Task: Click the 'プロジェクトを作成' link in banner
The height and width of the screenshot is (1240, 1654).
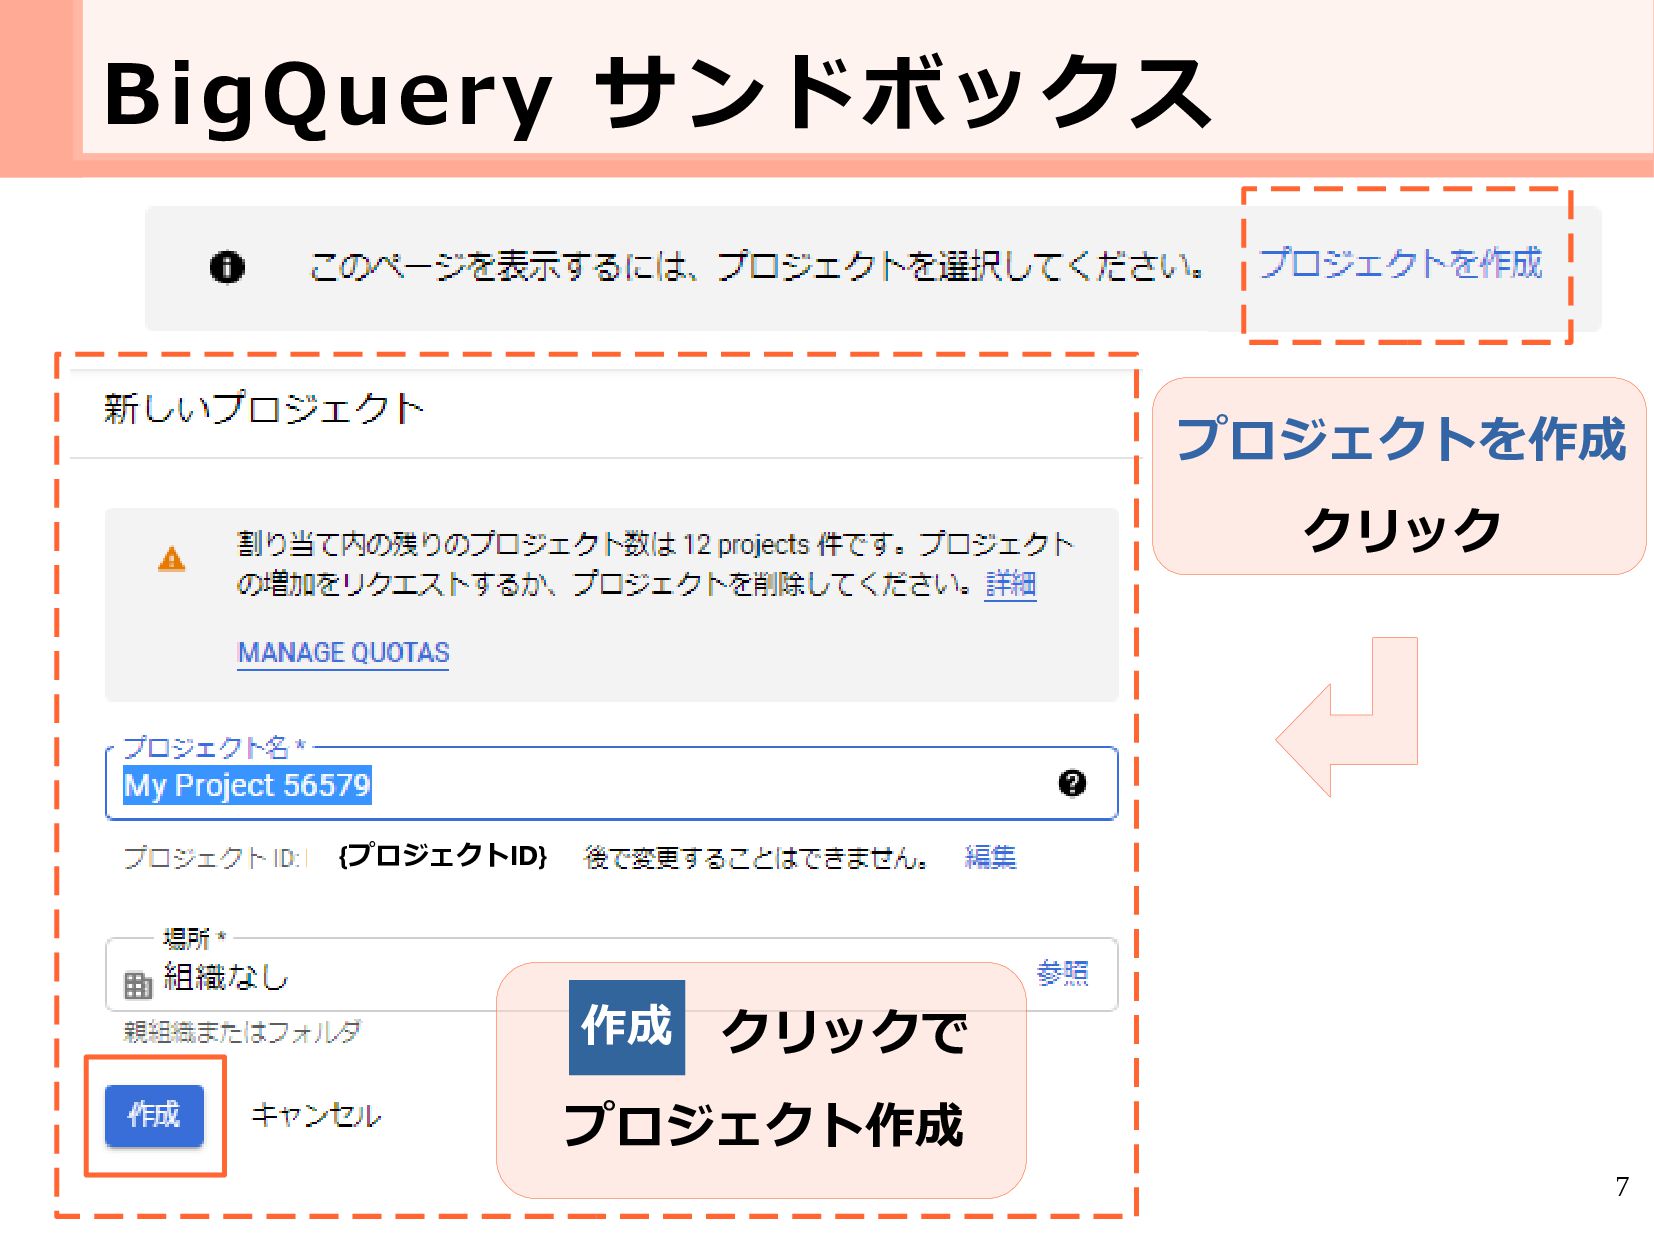Action: coord(1400,263)
